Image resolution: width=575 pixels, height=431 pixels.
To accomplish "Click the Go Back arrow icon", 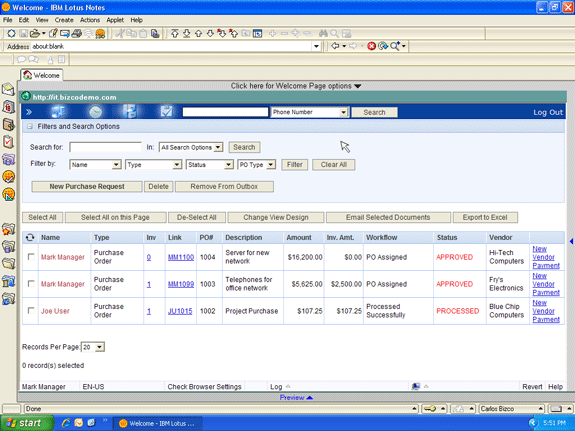I will tap(335, 46).
